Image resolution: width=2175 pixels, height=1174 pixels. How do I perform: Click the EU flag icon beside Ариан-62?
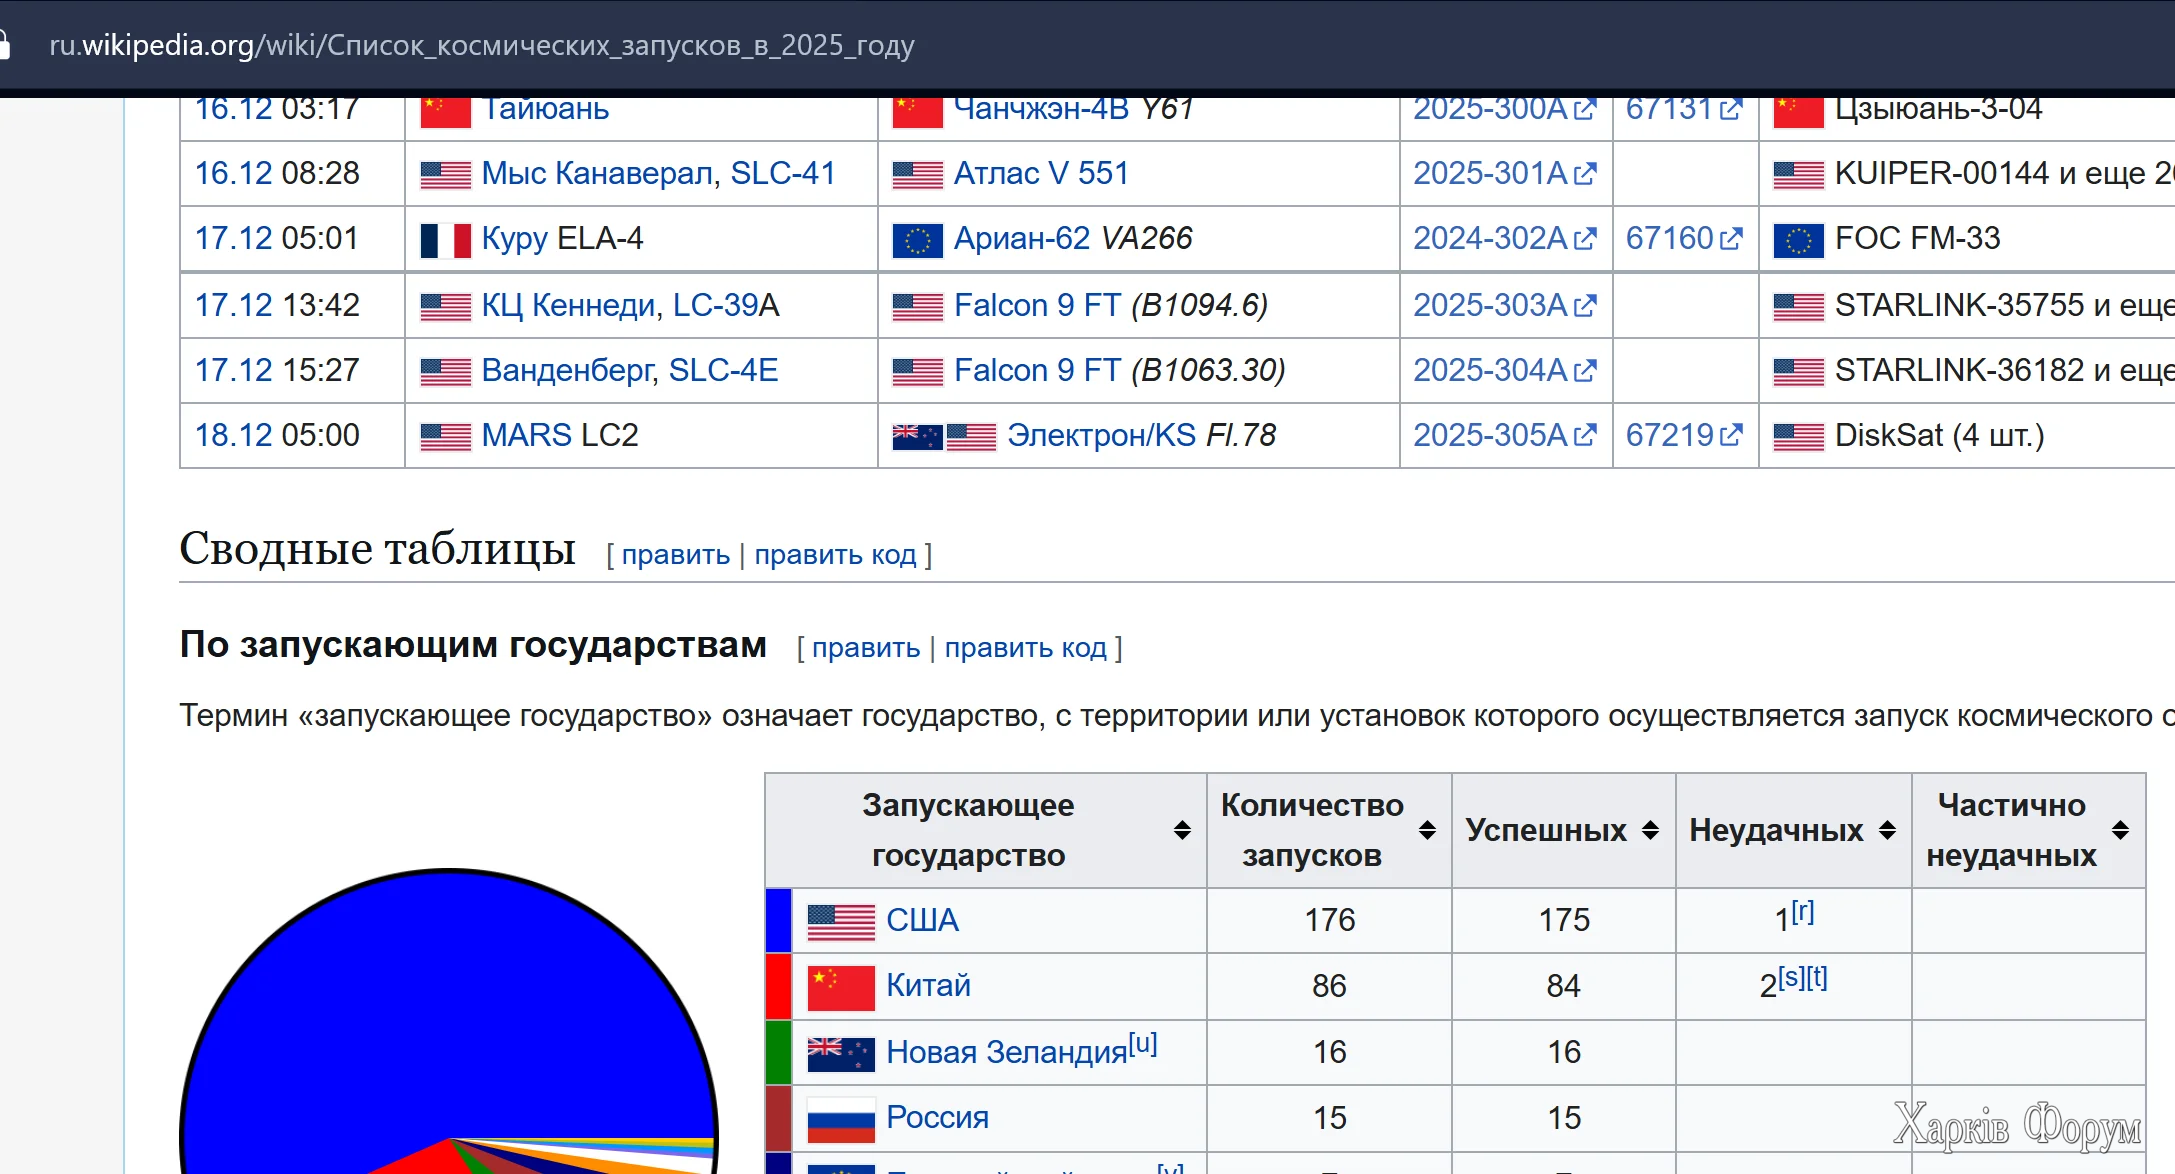tap(917, 240)
